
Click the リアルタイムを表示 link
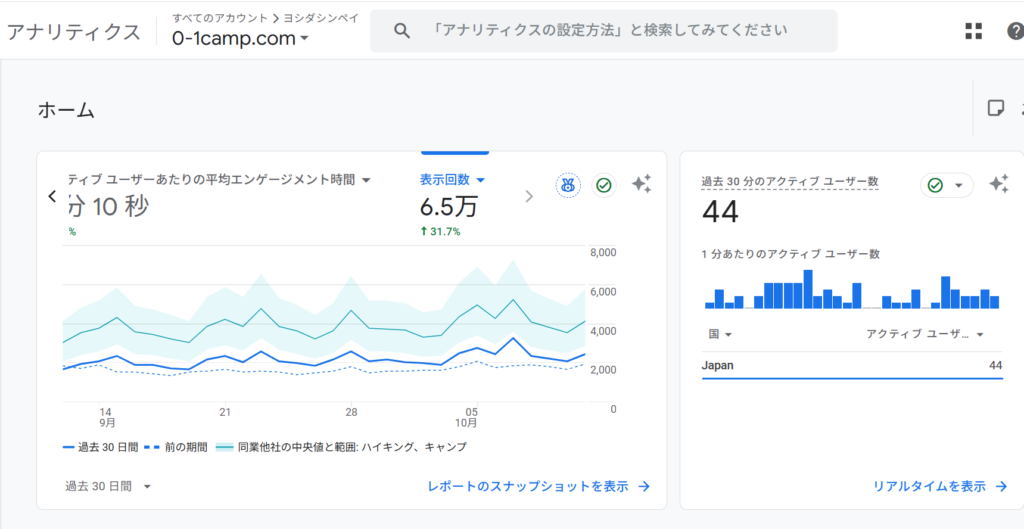940,487
